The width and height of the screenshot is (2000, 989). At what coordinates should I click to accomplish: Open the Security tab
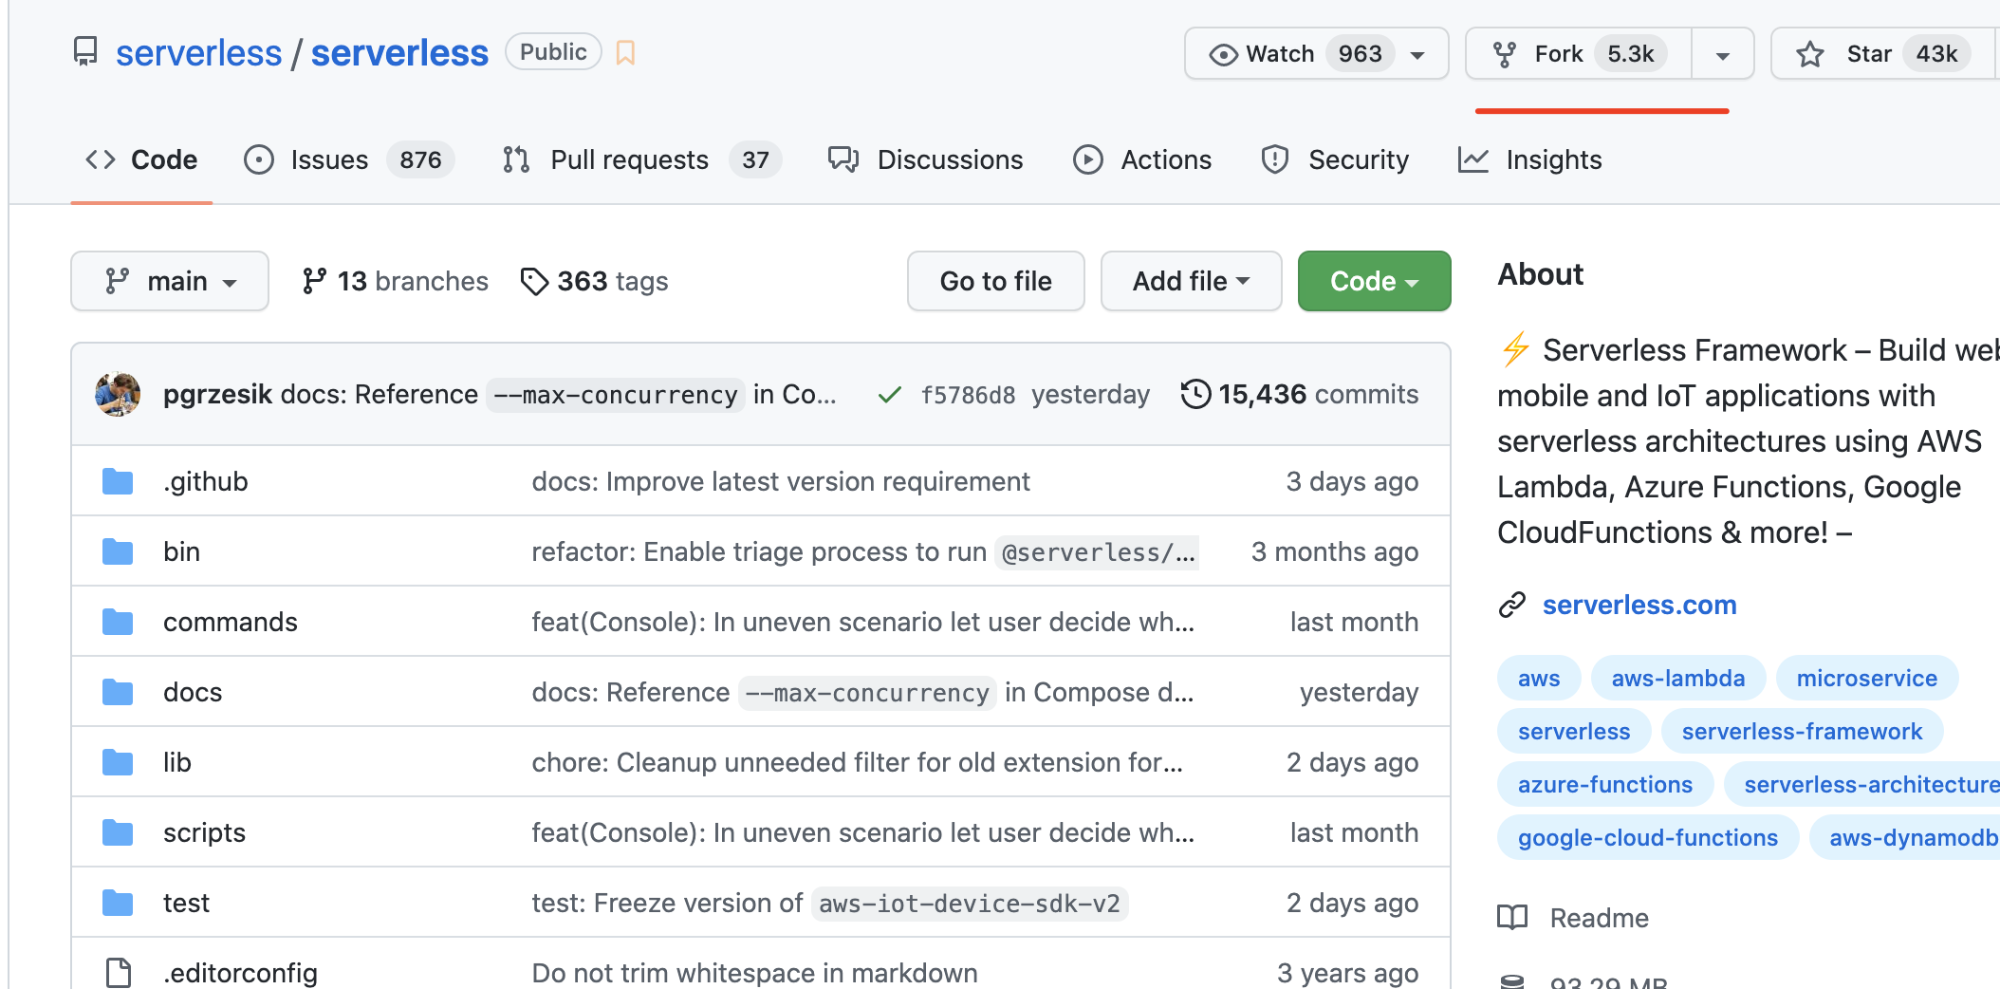click(1335, 160)
